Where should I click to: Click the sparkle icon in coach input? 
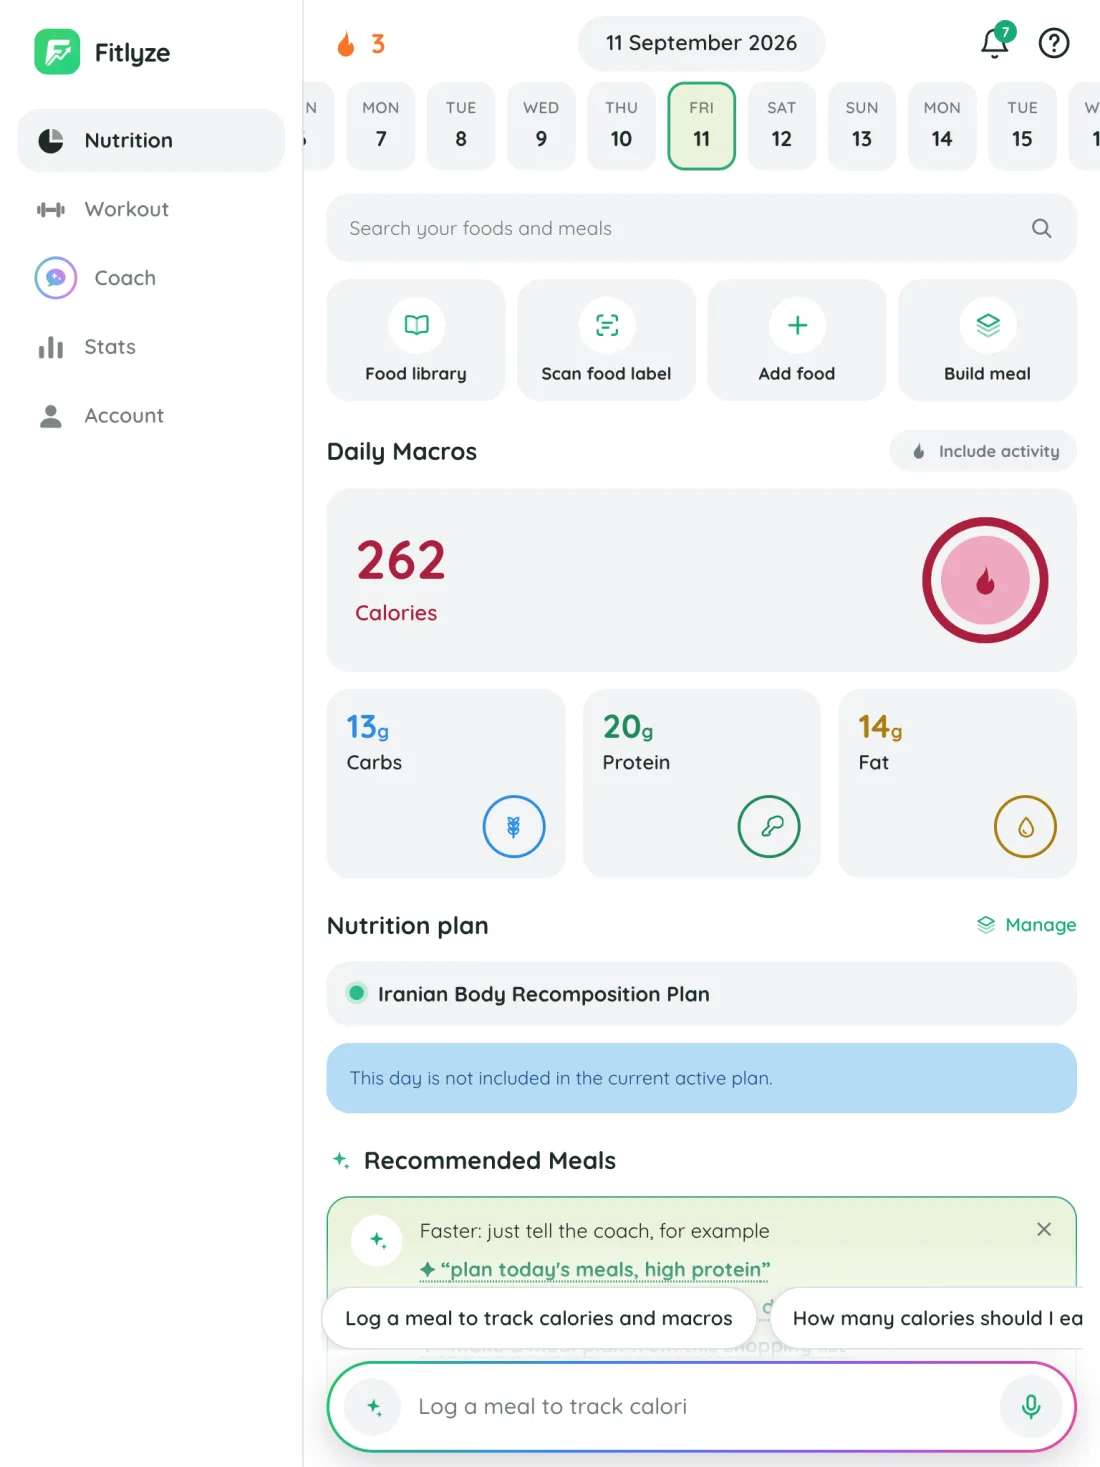pyautogui.click(x=374, y=1406)
